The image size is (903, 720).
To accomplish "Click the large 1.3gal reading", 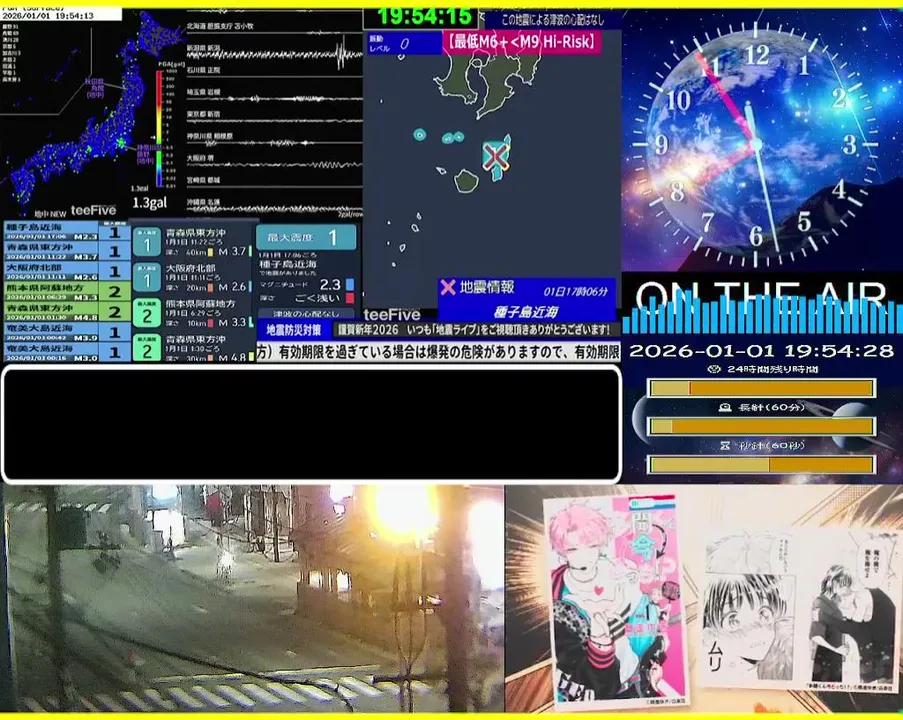I will point(150,203).
